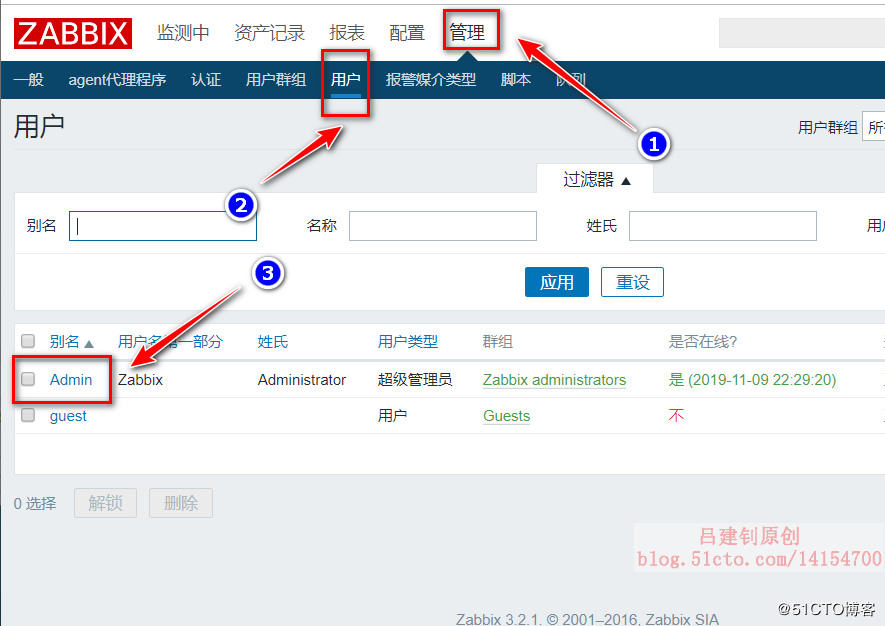Viewport: 885px width, 626px height.
Task: Click the Zabbix 3.2.1 footer text
Action: click(x=587, y=619)
